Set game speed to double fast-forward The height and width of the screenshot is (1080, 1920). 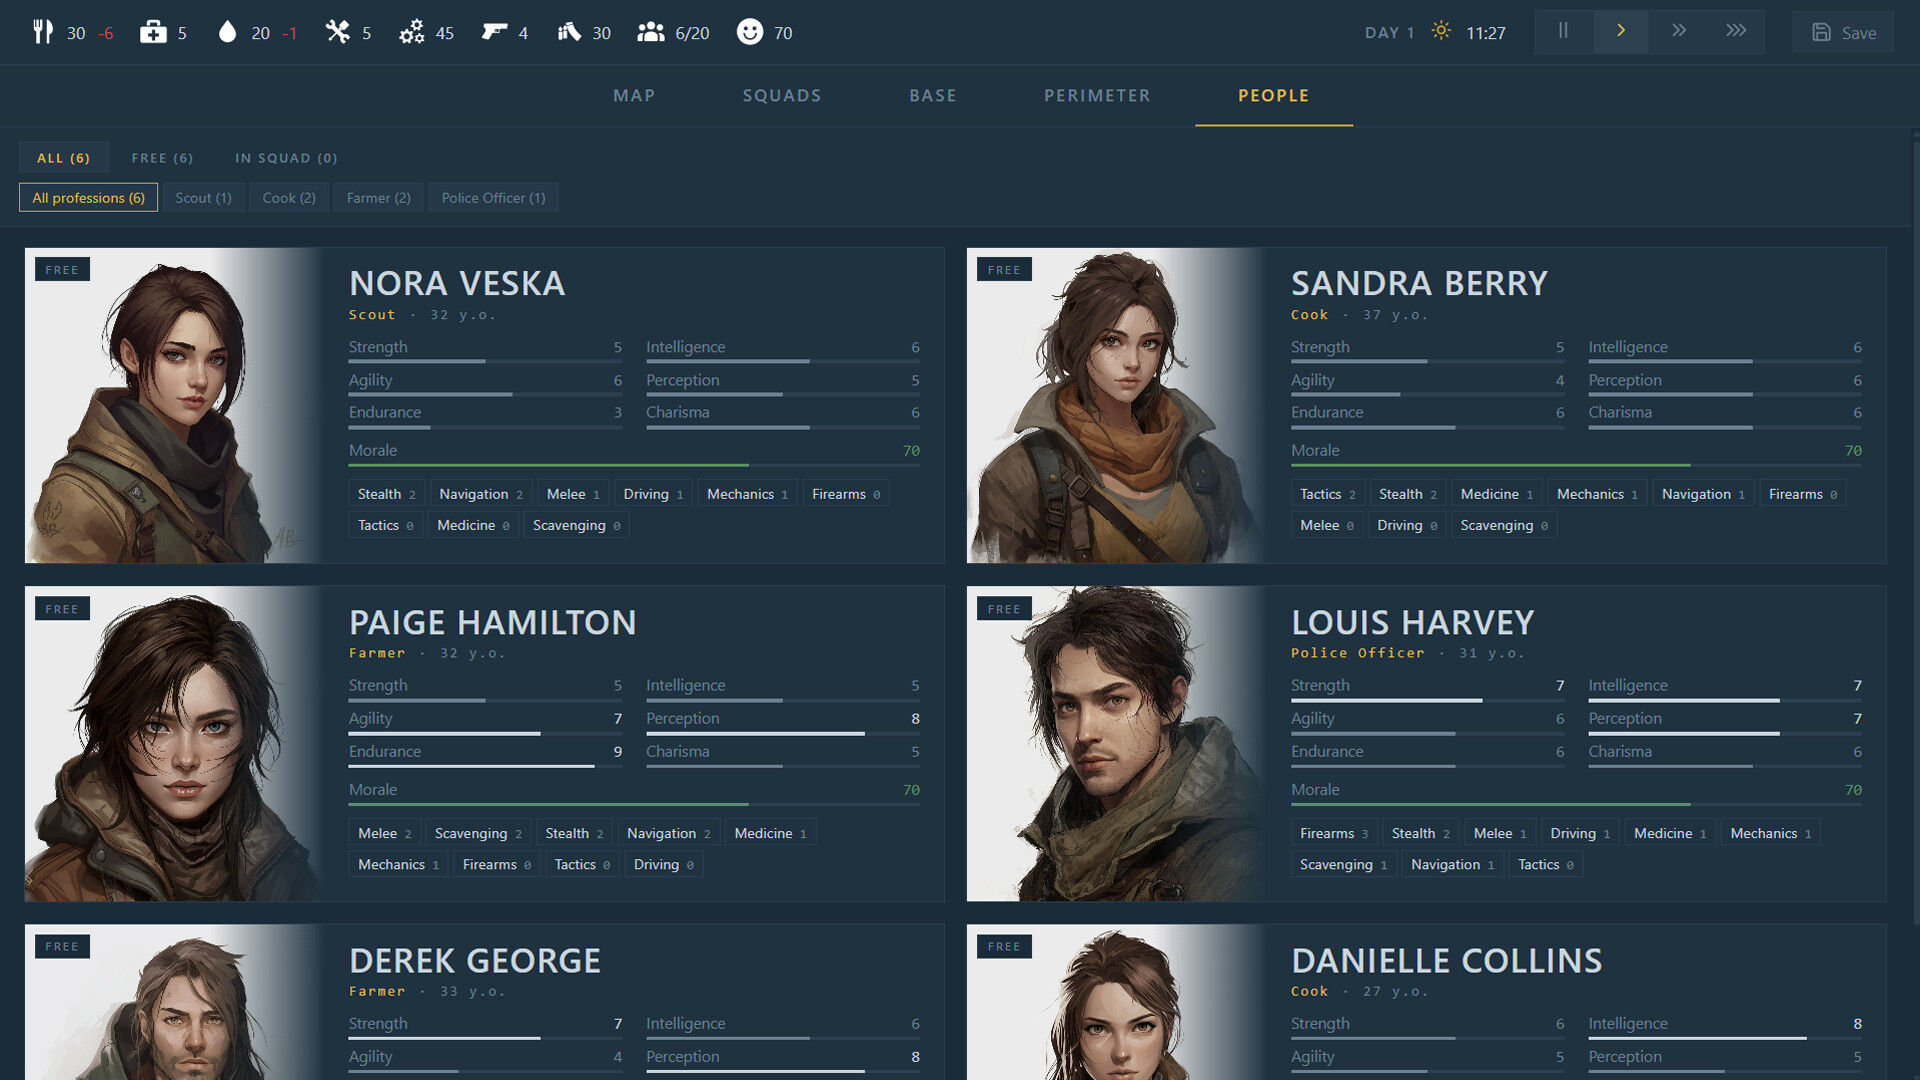1679,32
